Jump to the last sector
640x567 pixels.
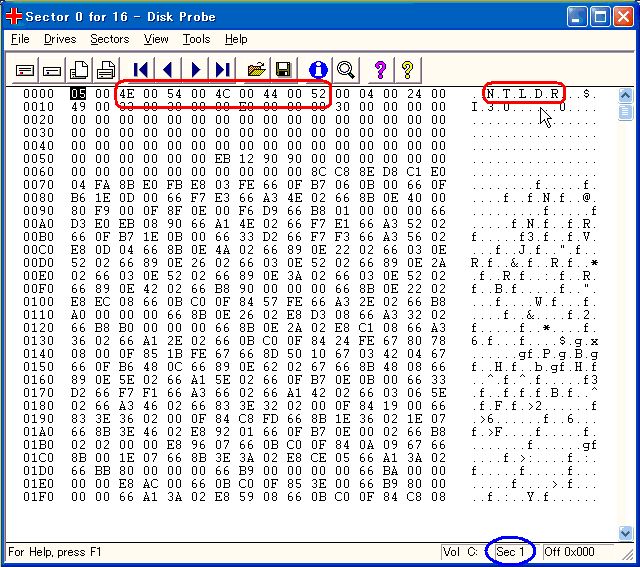point(222,69)
